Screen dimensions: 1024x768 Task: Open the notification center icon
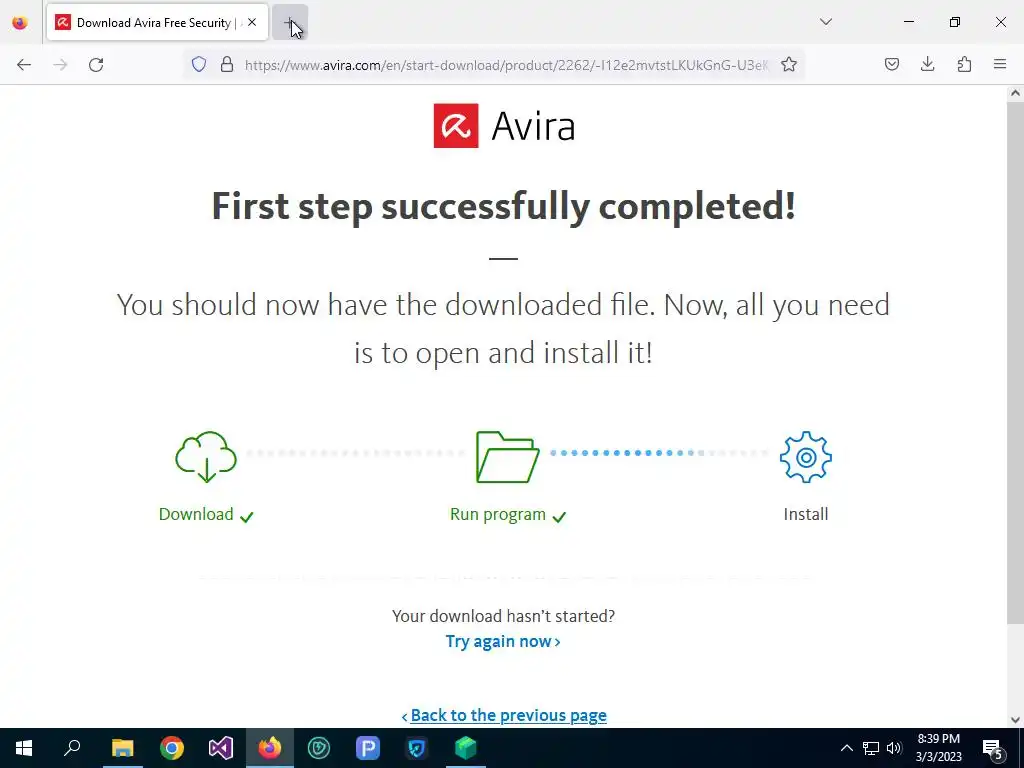coord(993,749)
